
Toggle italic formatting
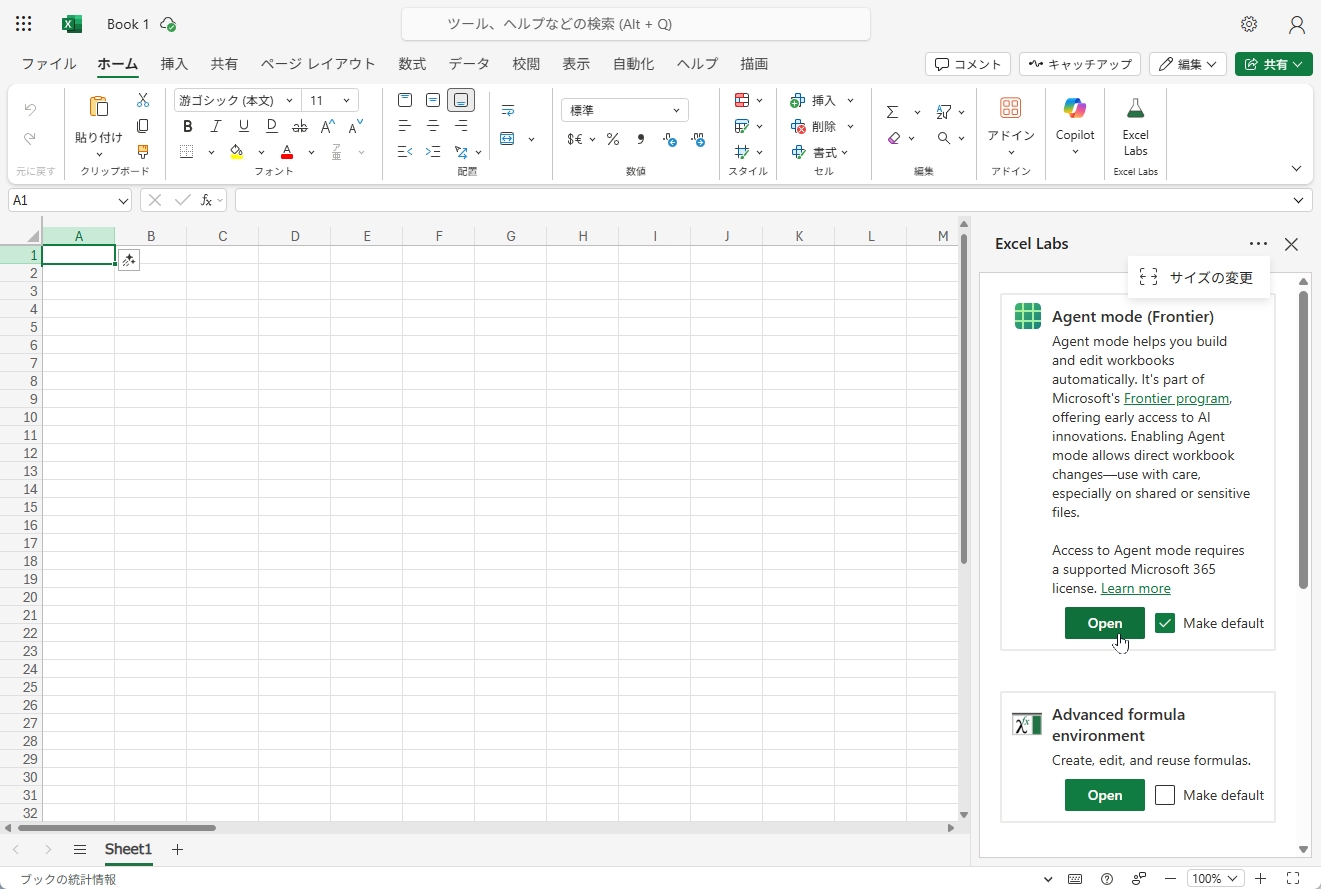coord(215,126)
